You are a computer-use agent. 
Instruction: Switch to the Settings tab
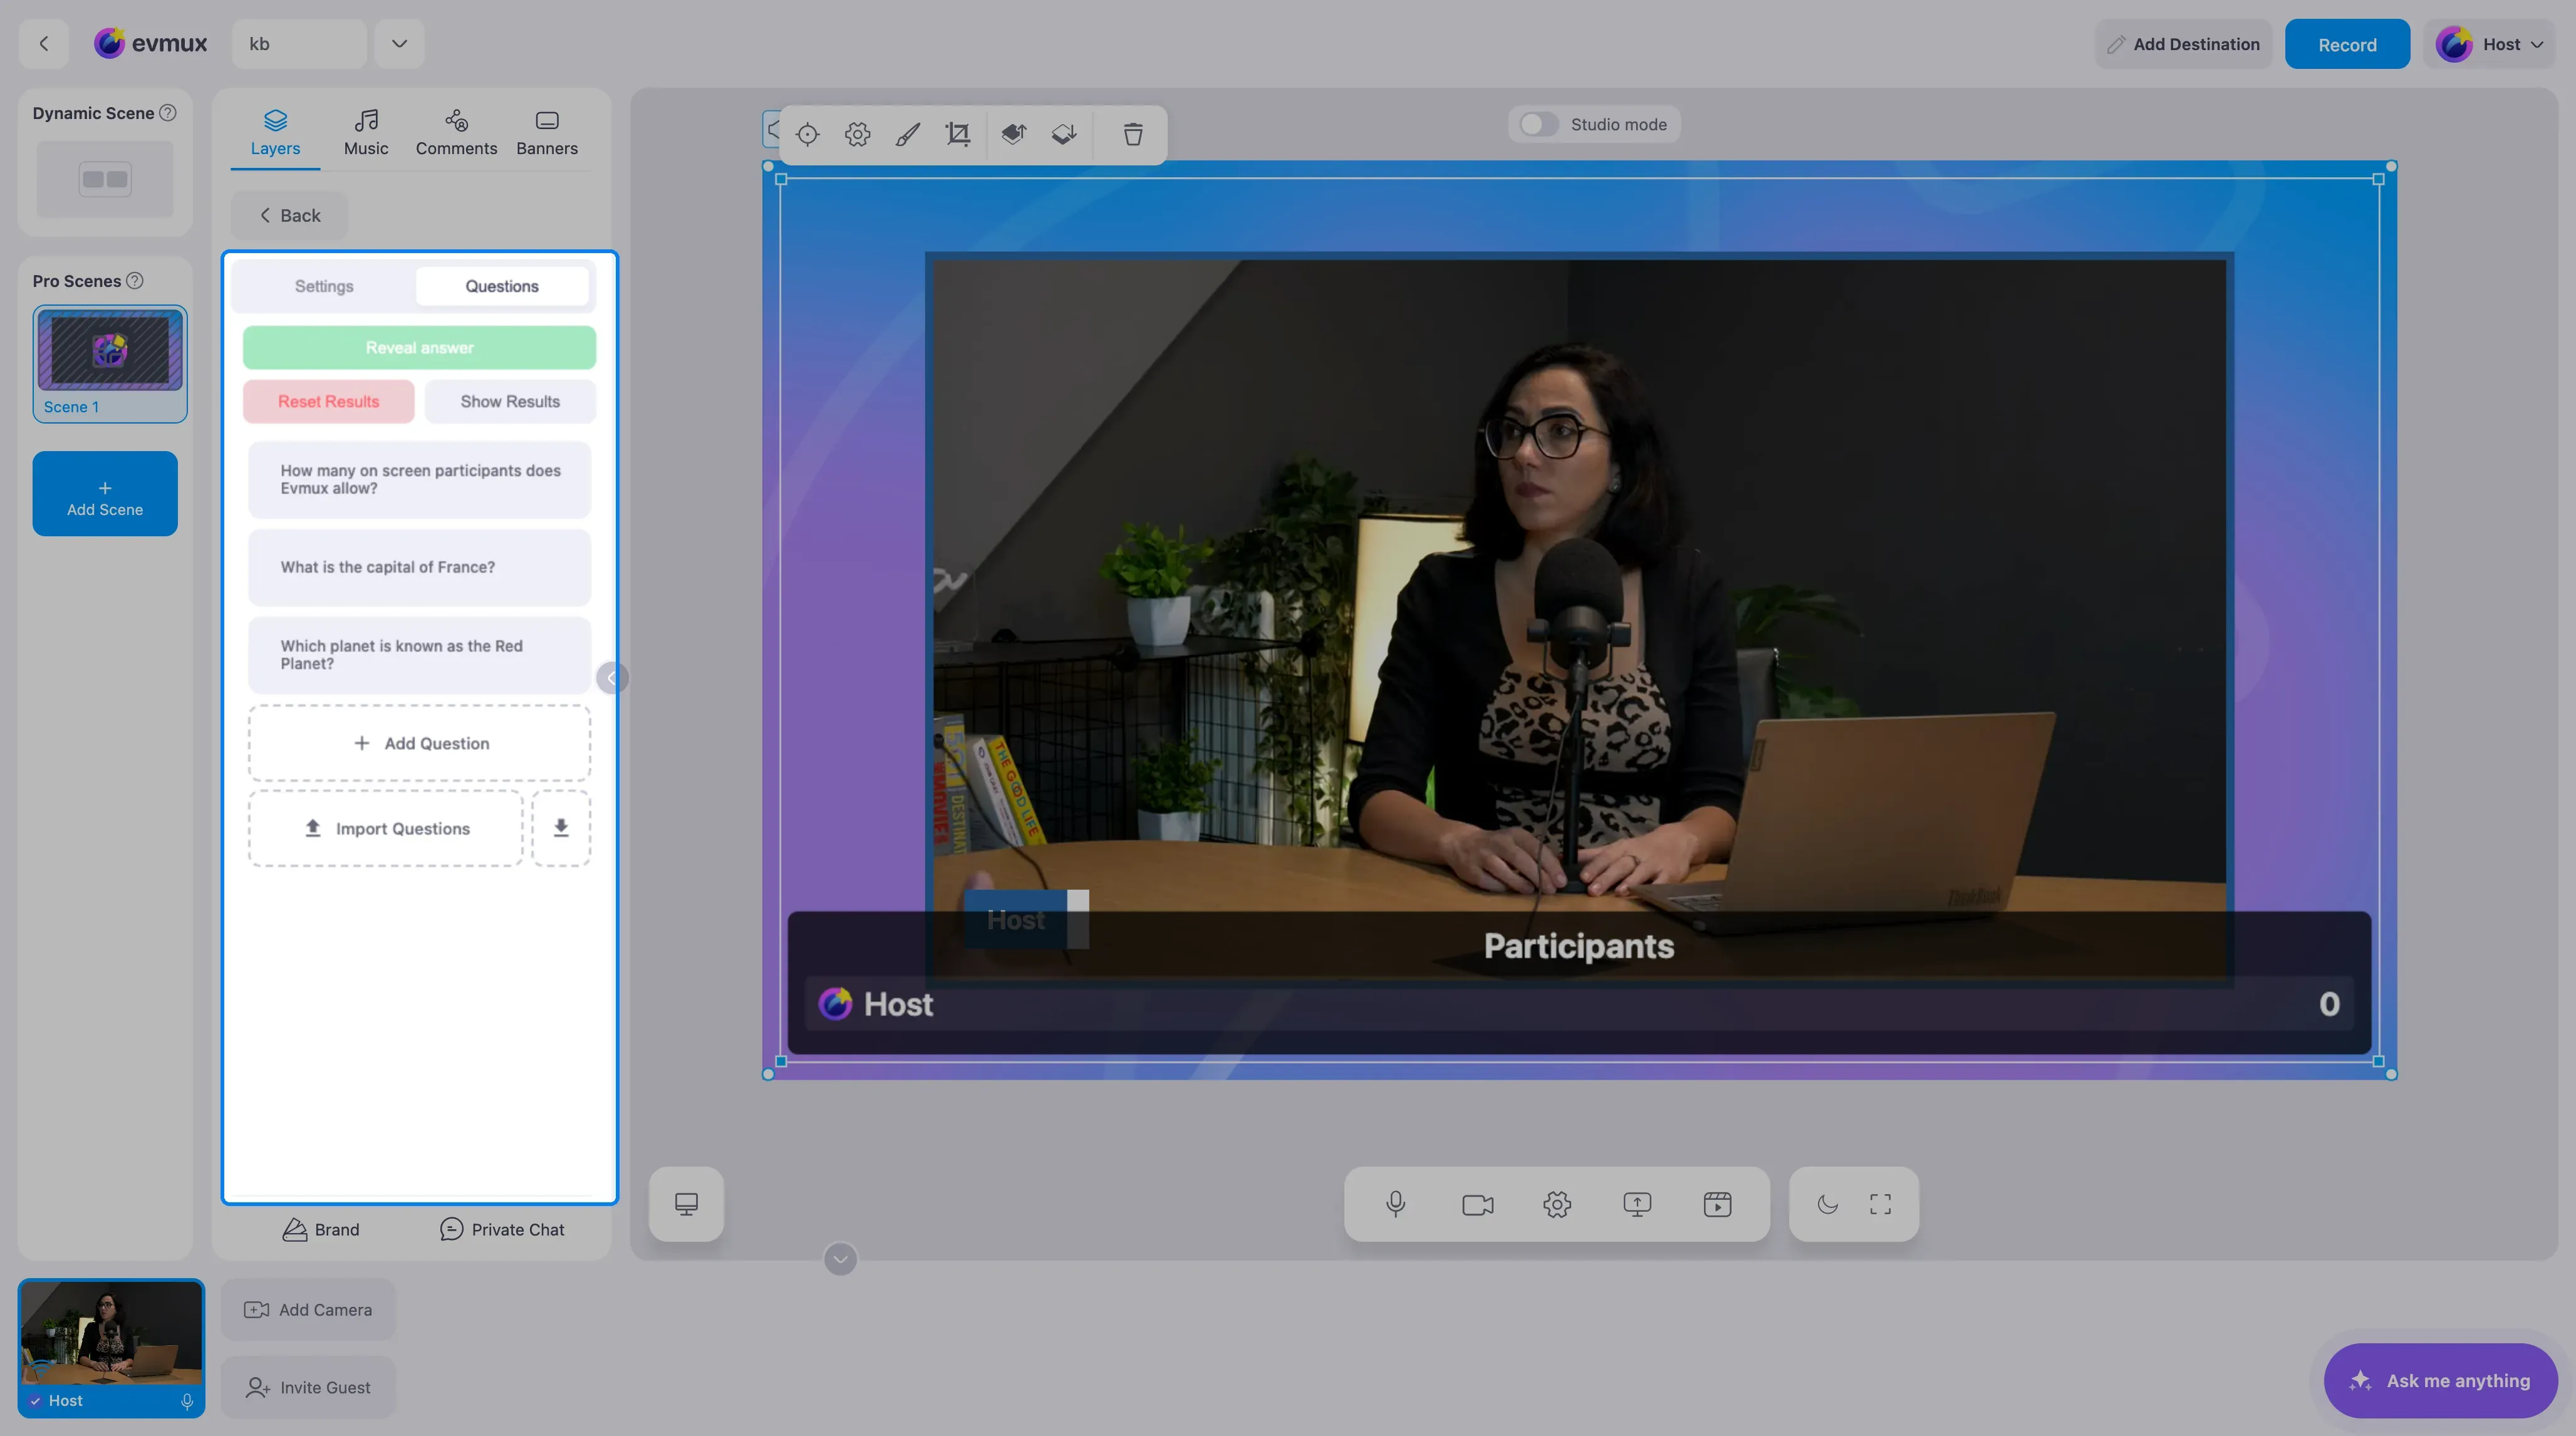[x=324, y=287]
